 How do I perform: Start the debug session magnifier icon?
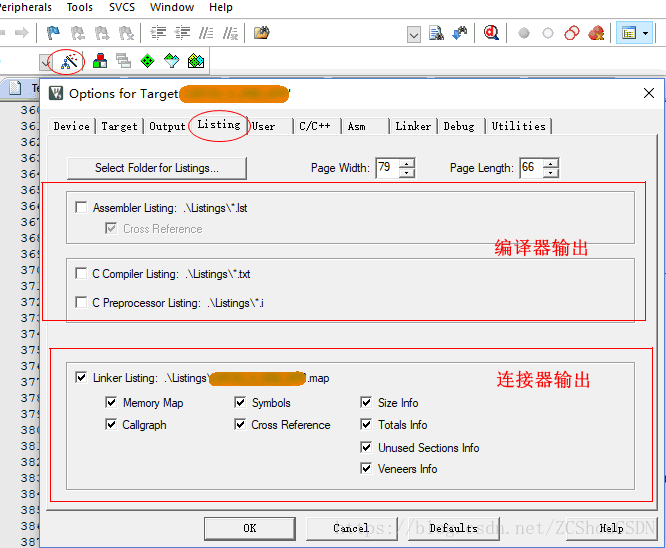491,33
